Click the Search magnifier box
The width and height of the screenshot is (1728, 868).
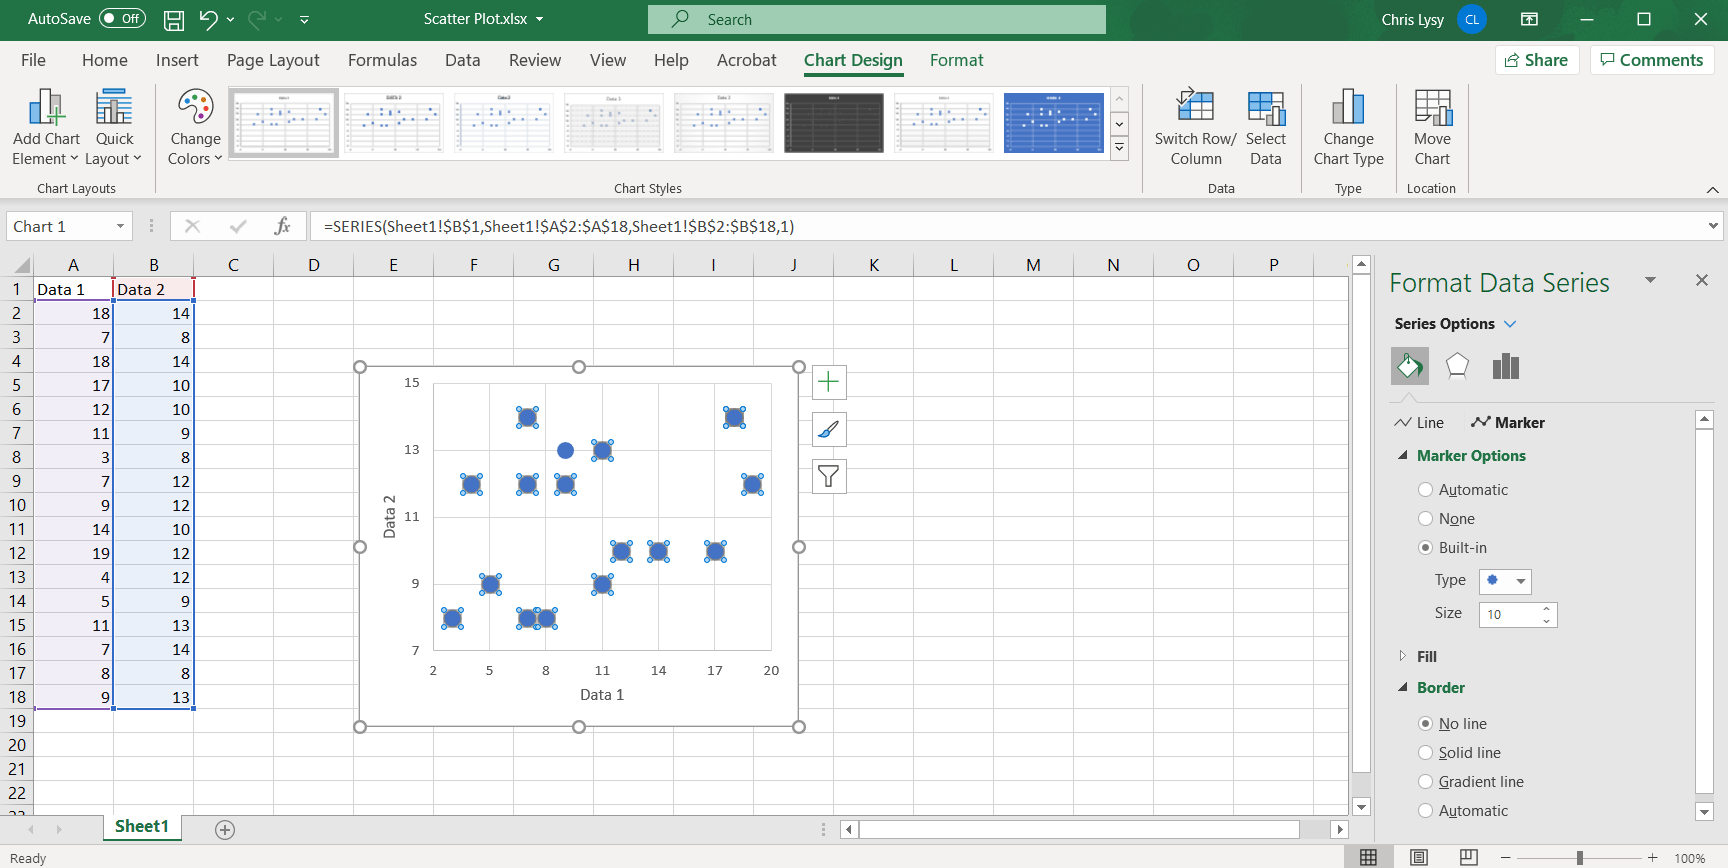click(x=877, y=19)
